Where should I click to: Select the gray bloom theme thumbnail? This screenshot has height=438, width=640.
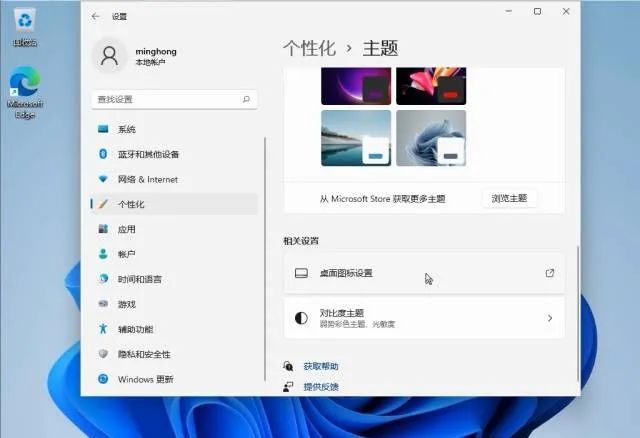(x=431, y=138)
